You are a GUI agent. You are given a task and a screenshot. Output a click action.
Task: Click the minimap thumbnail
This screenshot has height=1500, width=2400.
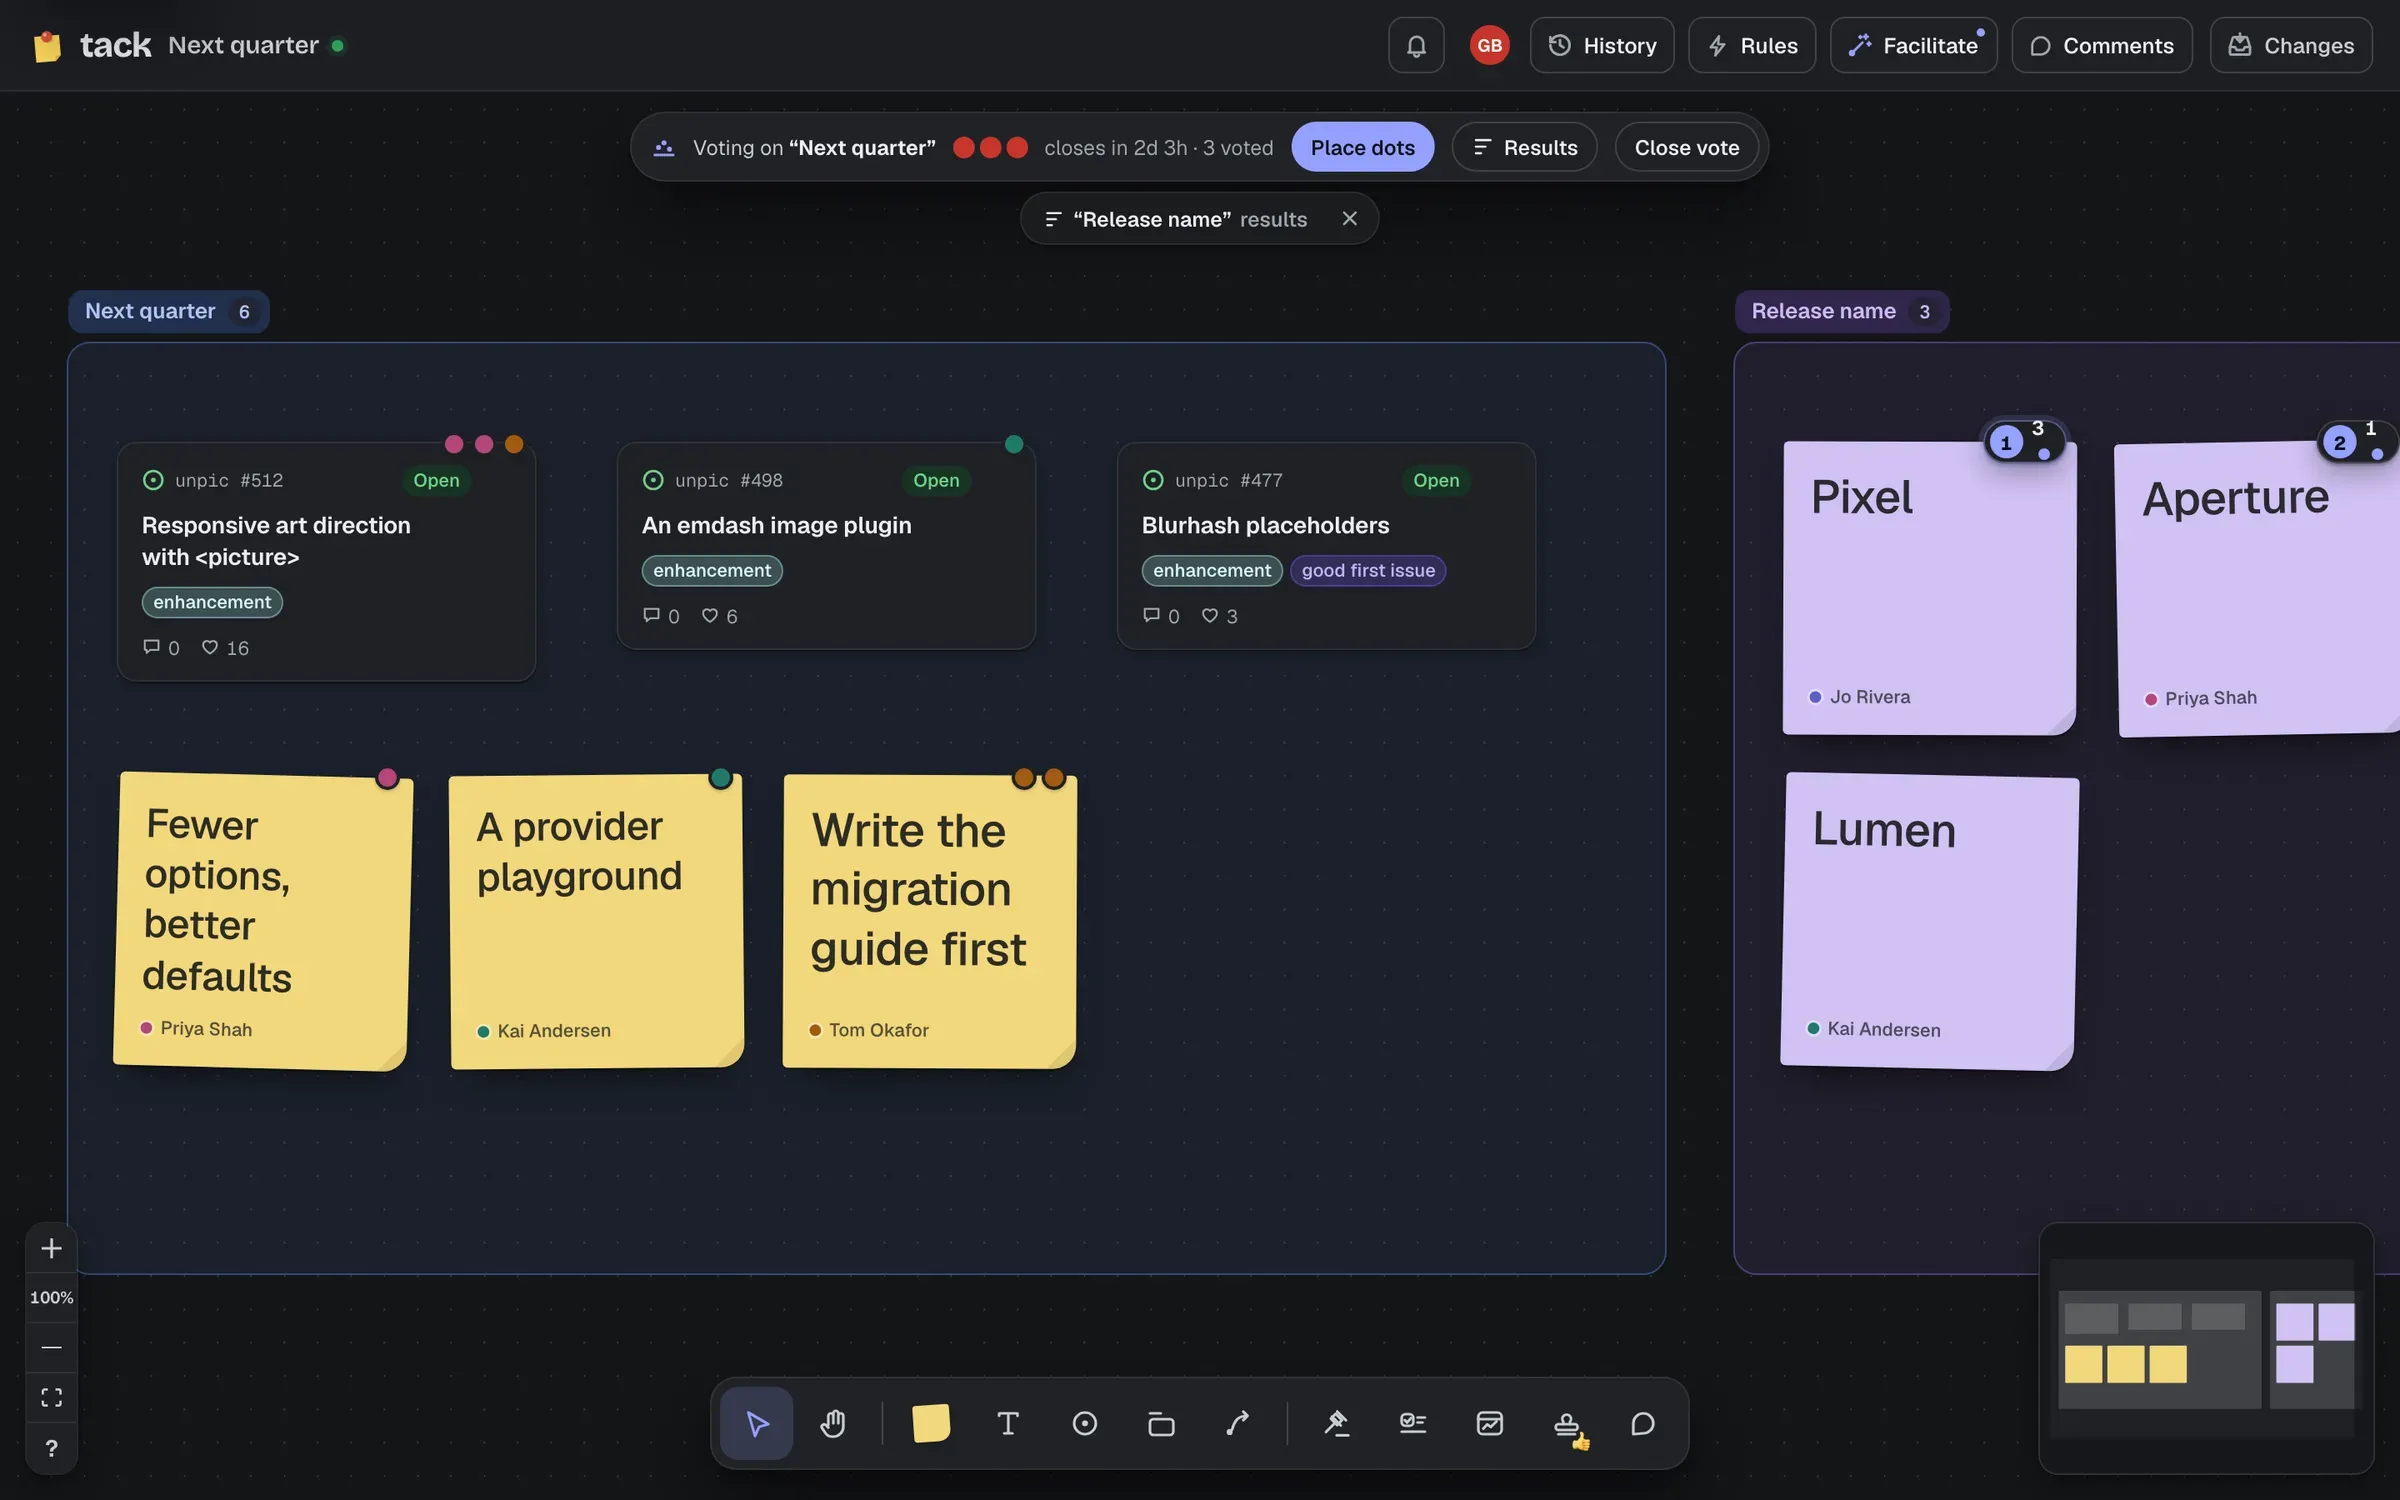tap(2206, 1348)
